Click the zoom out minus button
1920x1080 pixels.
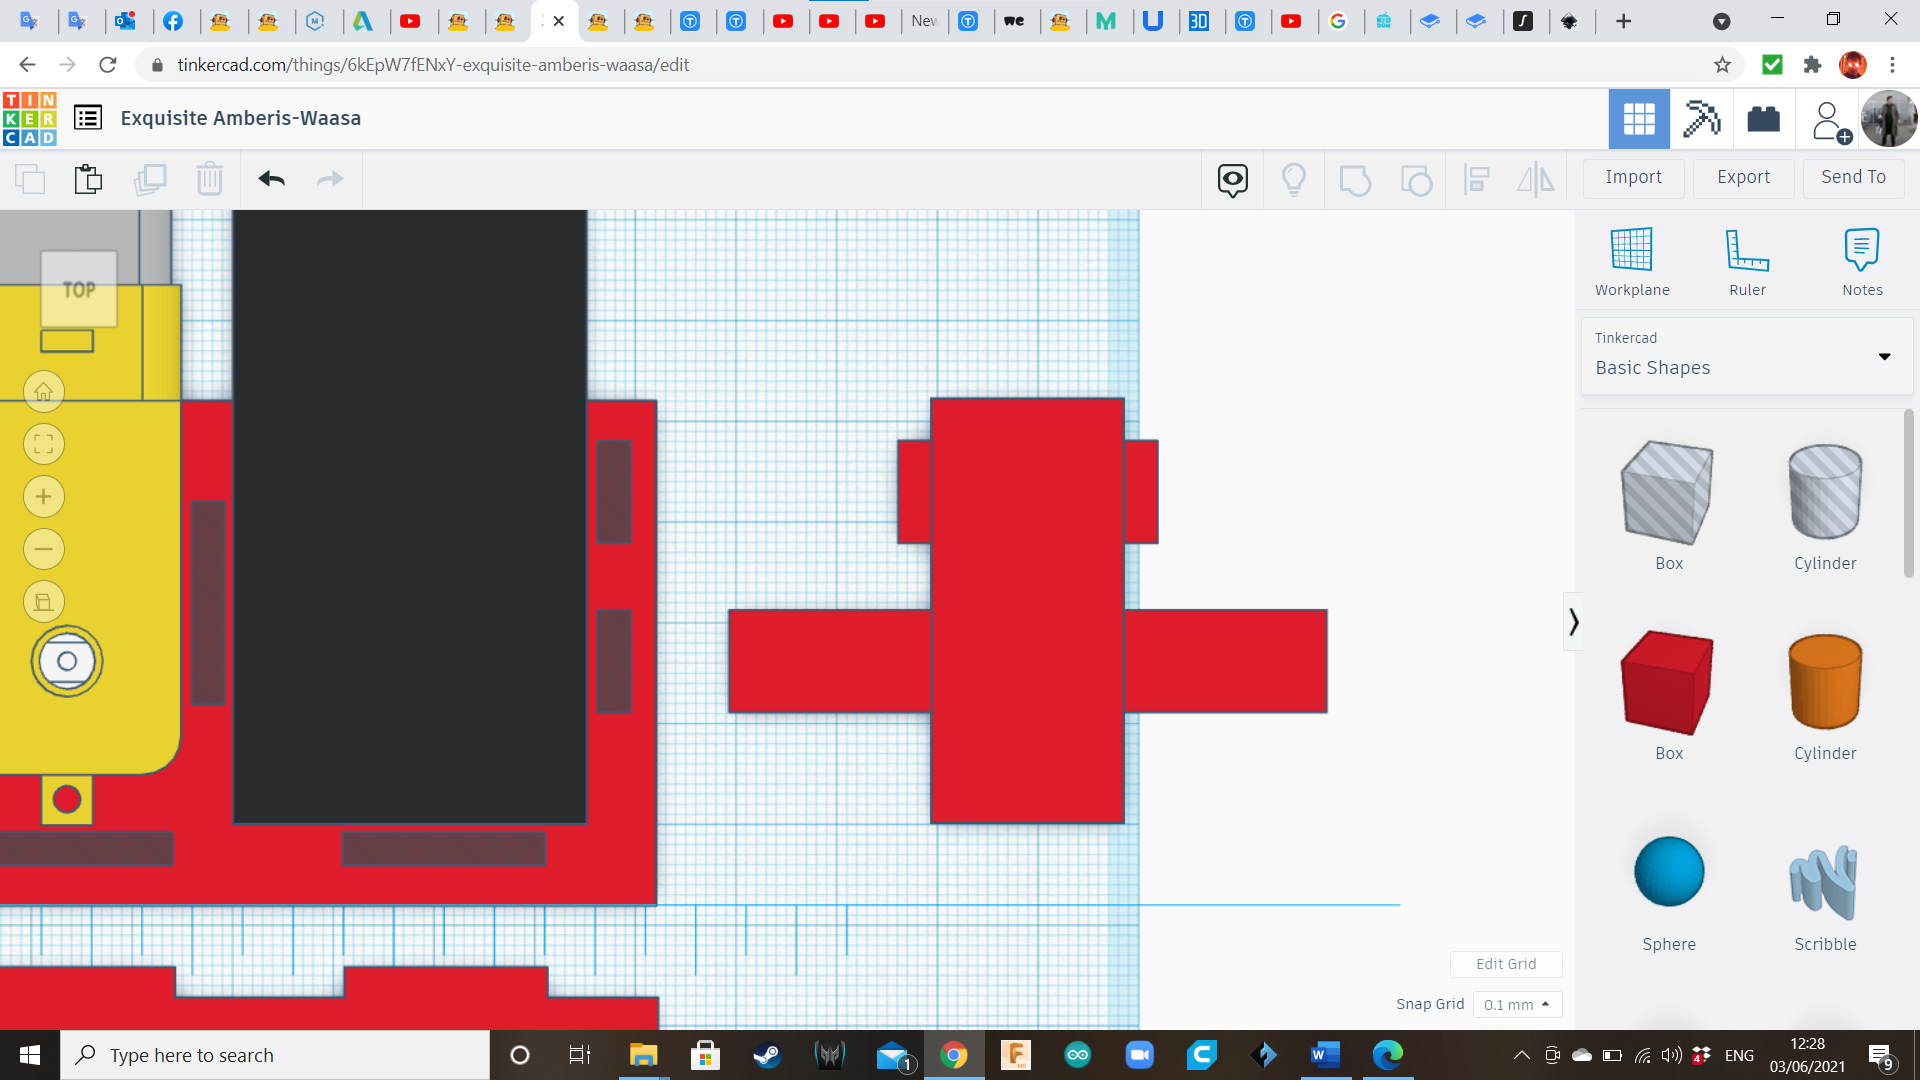coord(44,549)
